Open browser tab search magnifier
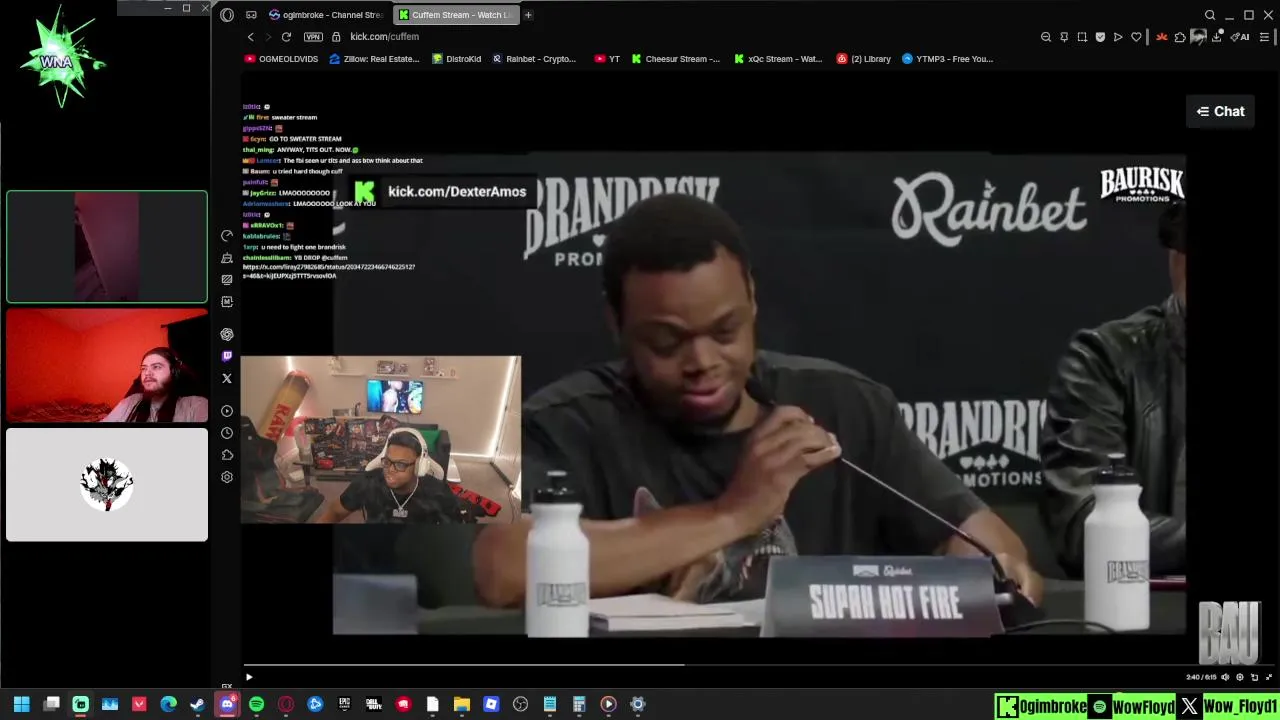Screen dimensions: 1280x720 pos(1210,15)
